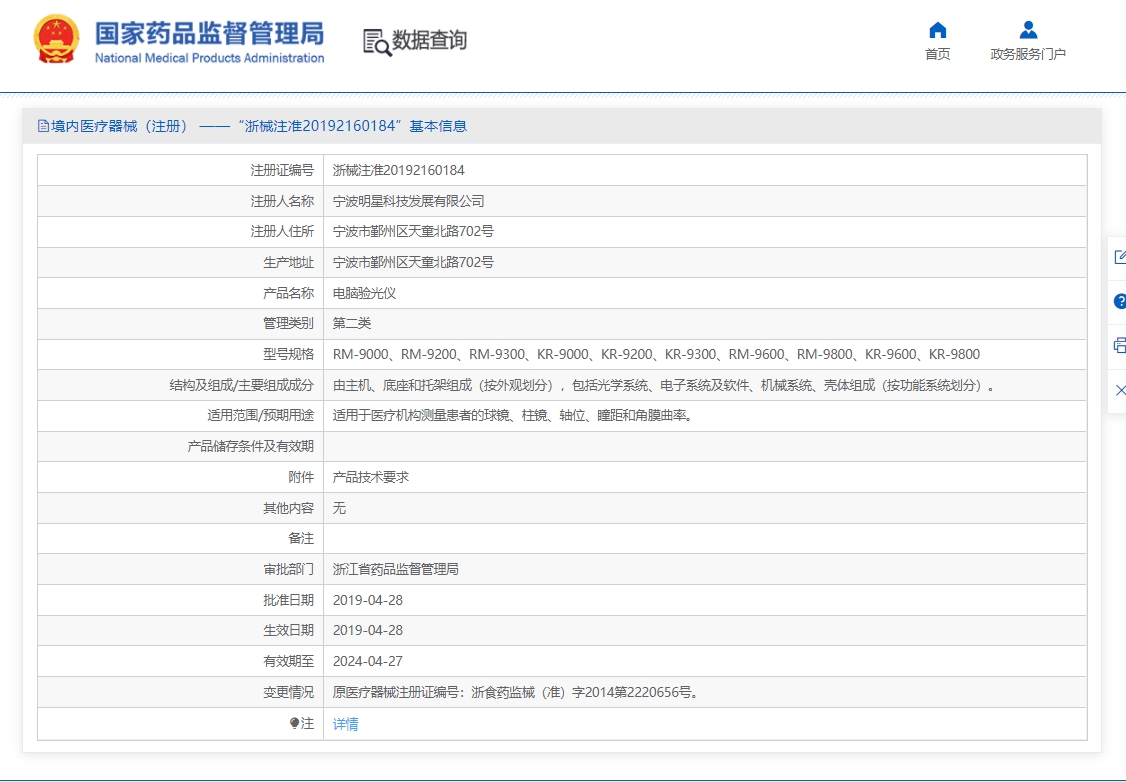Click the 有效期至 label
This screenshot has width=1126, height=782.
click(x=289, y=661)
